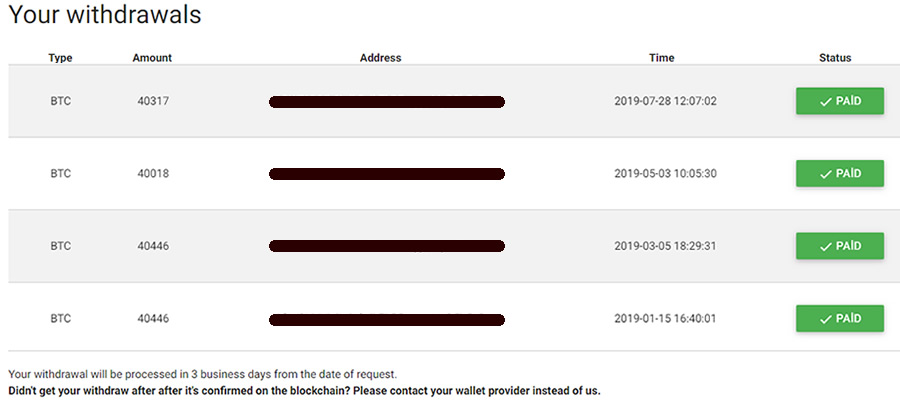Click the timestamp 2019-01-15 16:40:01
The height and width of the screenshot is (400, 900).
pyautogui.click(x=665, y=319)
